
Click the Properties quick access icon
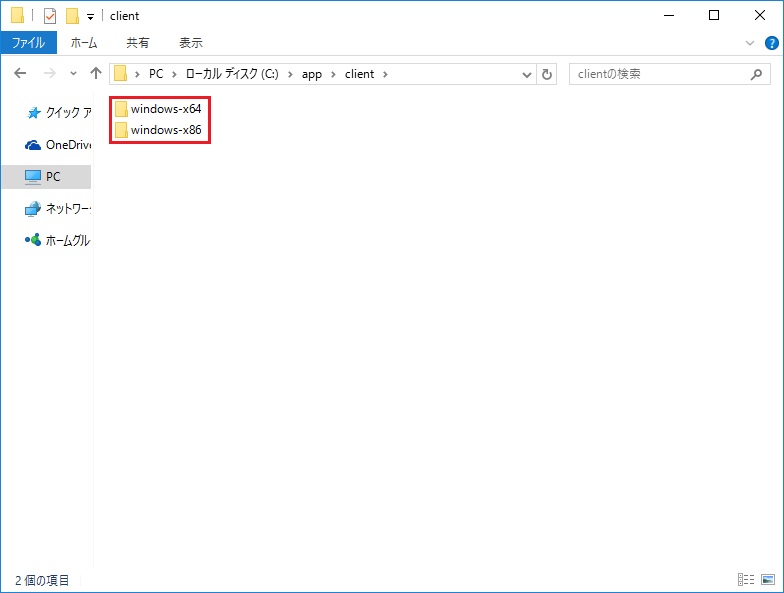50,16
